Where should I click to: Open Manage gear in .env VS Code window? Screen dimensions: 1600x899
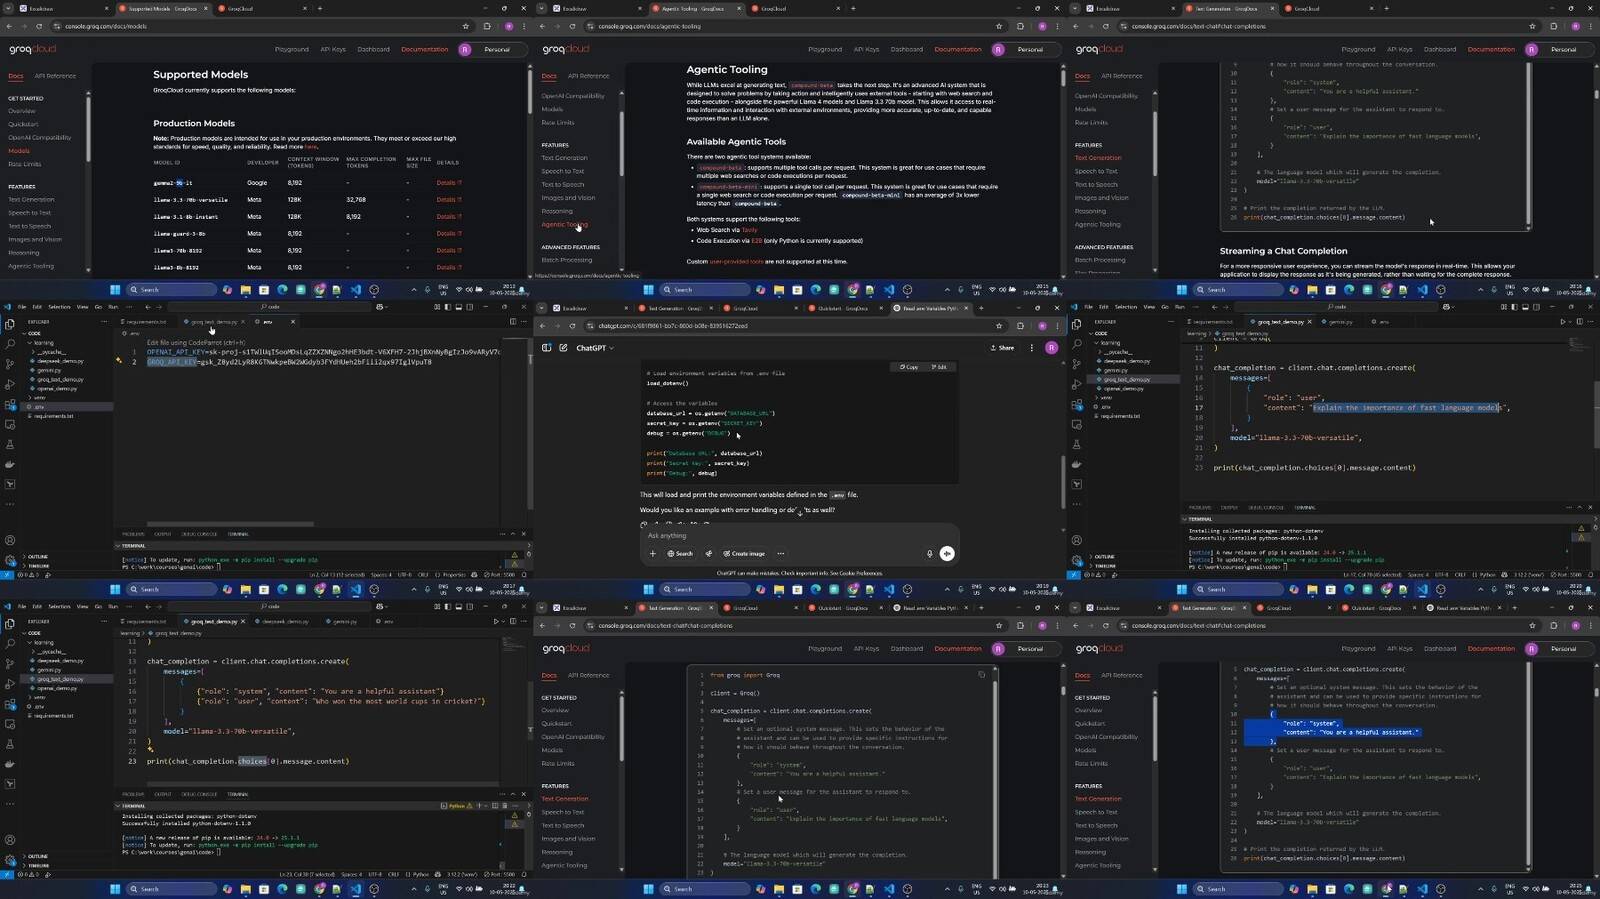pyautogui.click(x=10, y=560)
